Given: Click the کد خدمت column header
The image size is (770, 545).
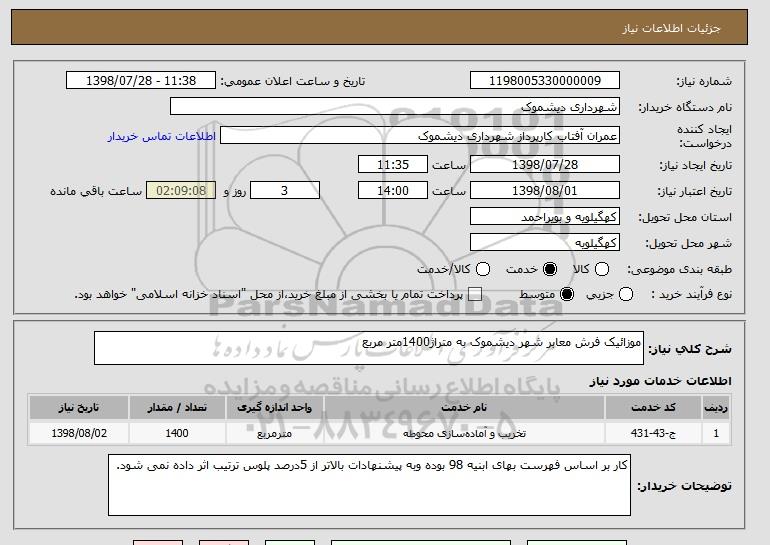Looking at the screenshot, I should [653, 408].
